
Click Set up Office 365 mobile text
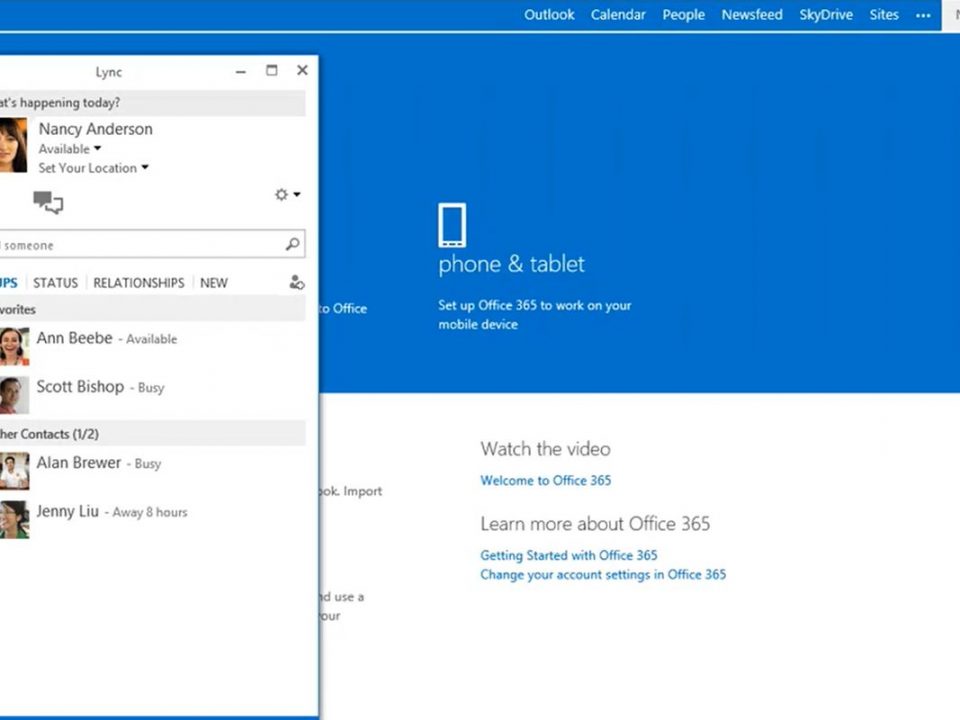534,315
